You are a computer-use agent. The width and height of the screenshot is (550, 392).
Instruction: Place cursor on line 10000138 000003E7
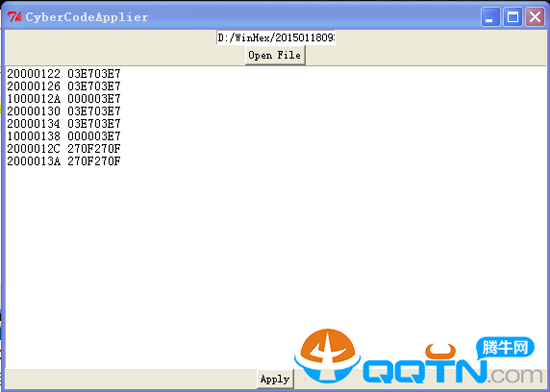click(64, 136)
